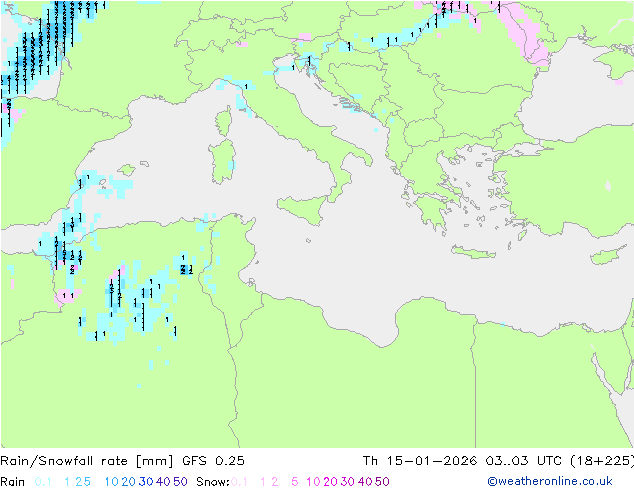Select rain legend value 40
Image resolution: width=634 pixels, height=490 pixels.
tap(163, 482)
